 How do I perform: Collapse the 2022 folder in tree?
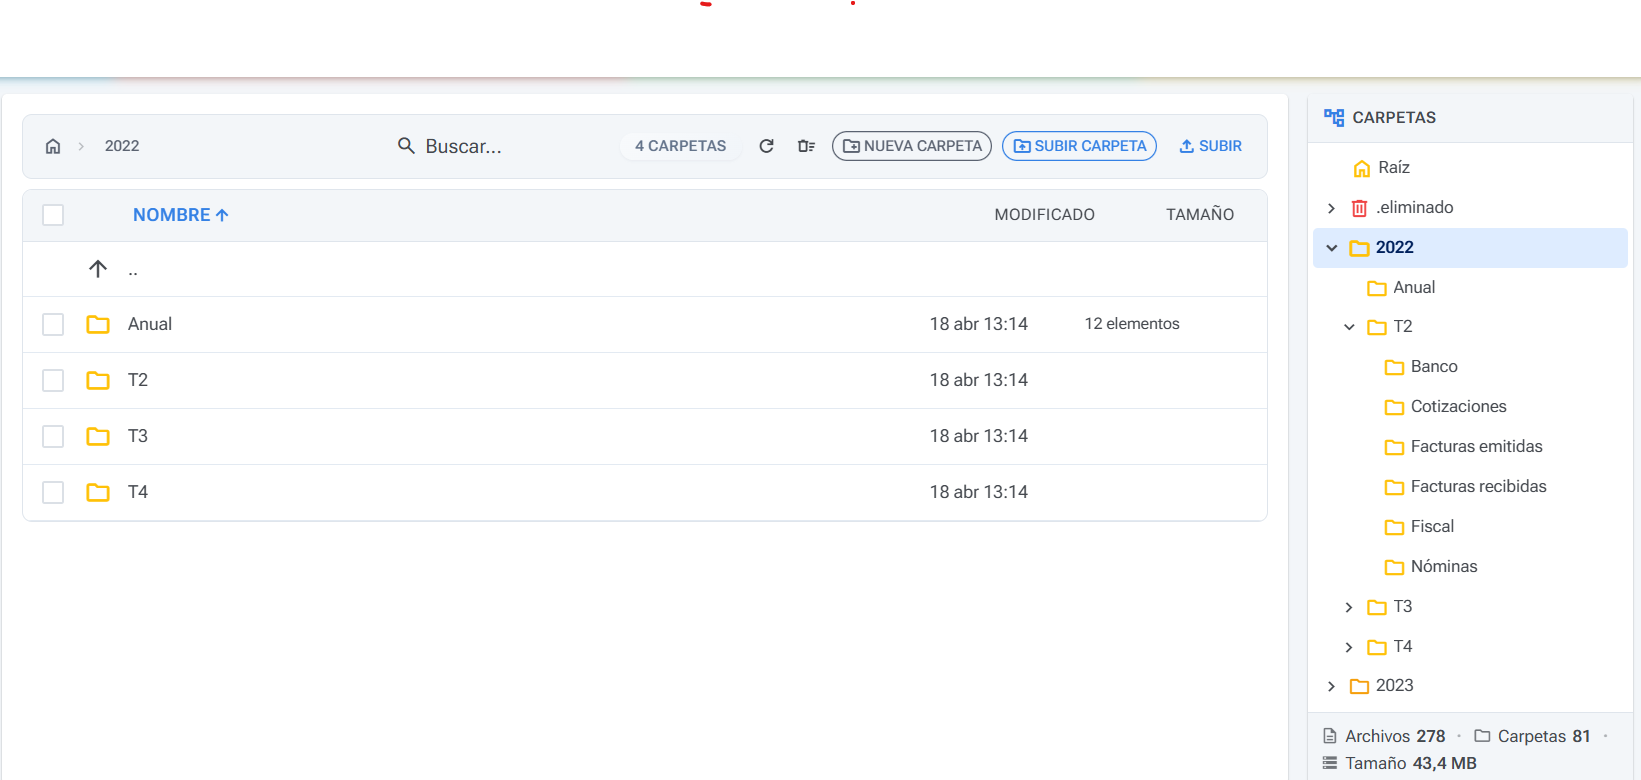(x=1332, y=247)
